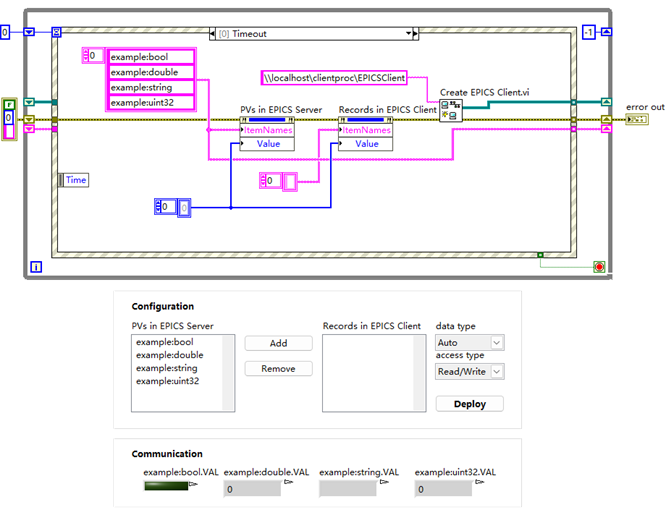Screen dimensions: 666x515
Task: Click the teal right shift register
Action: (x=607, y=102)
